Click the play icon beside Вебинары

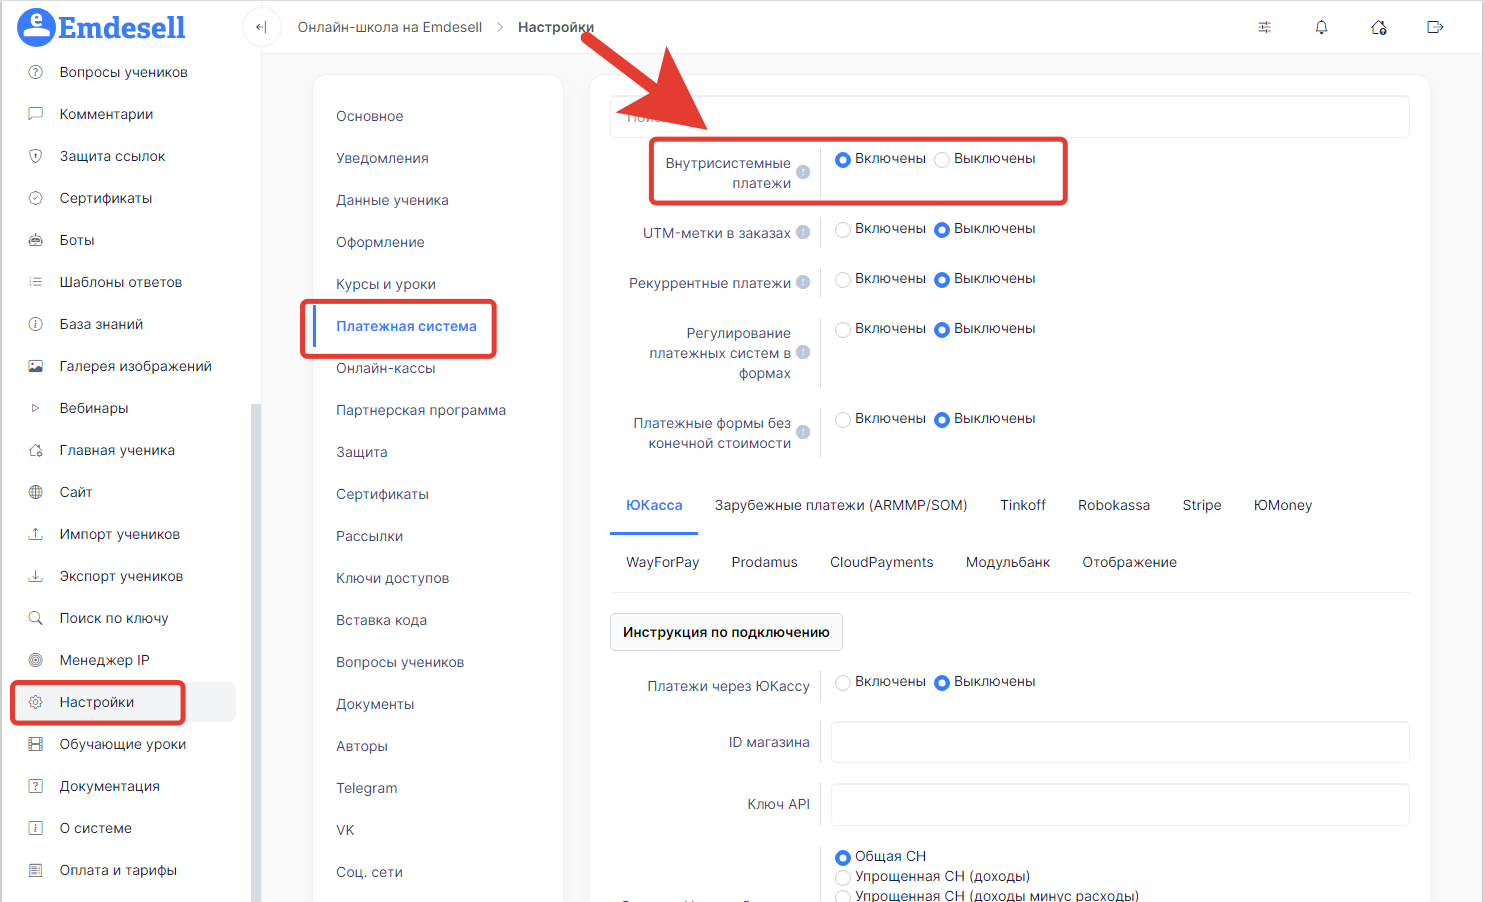36,408
